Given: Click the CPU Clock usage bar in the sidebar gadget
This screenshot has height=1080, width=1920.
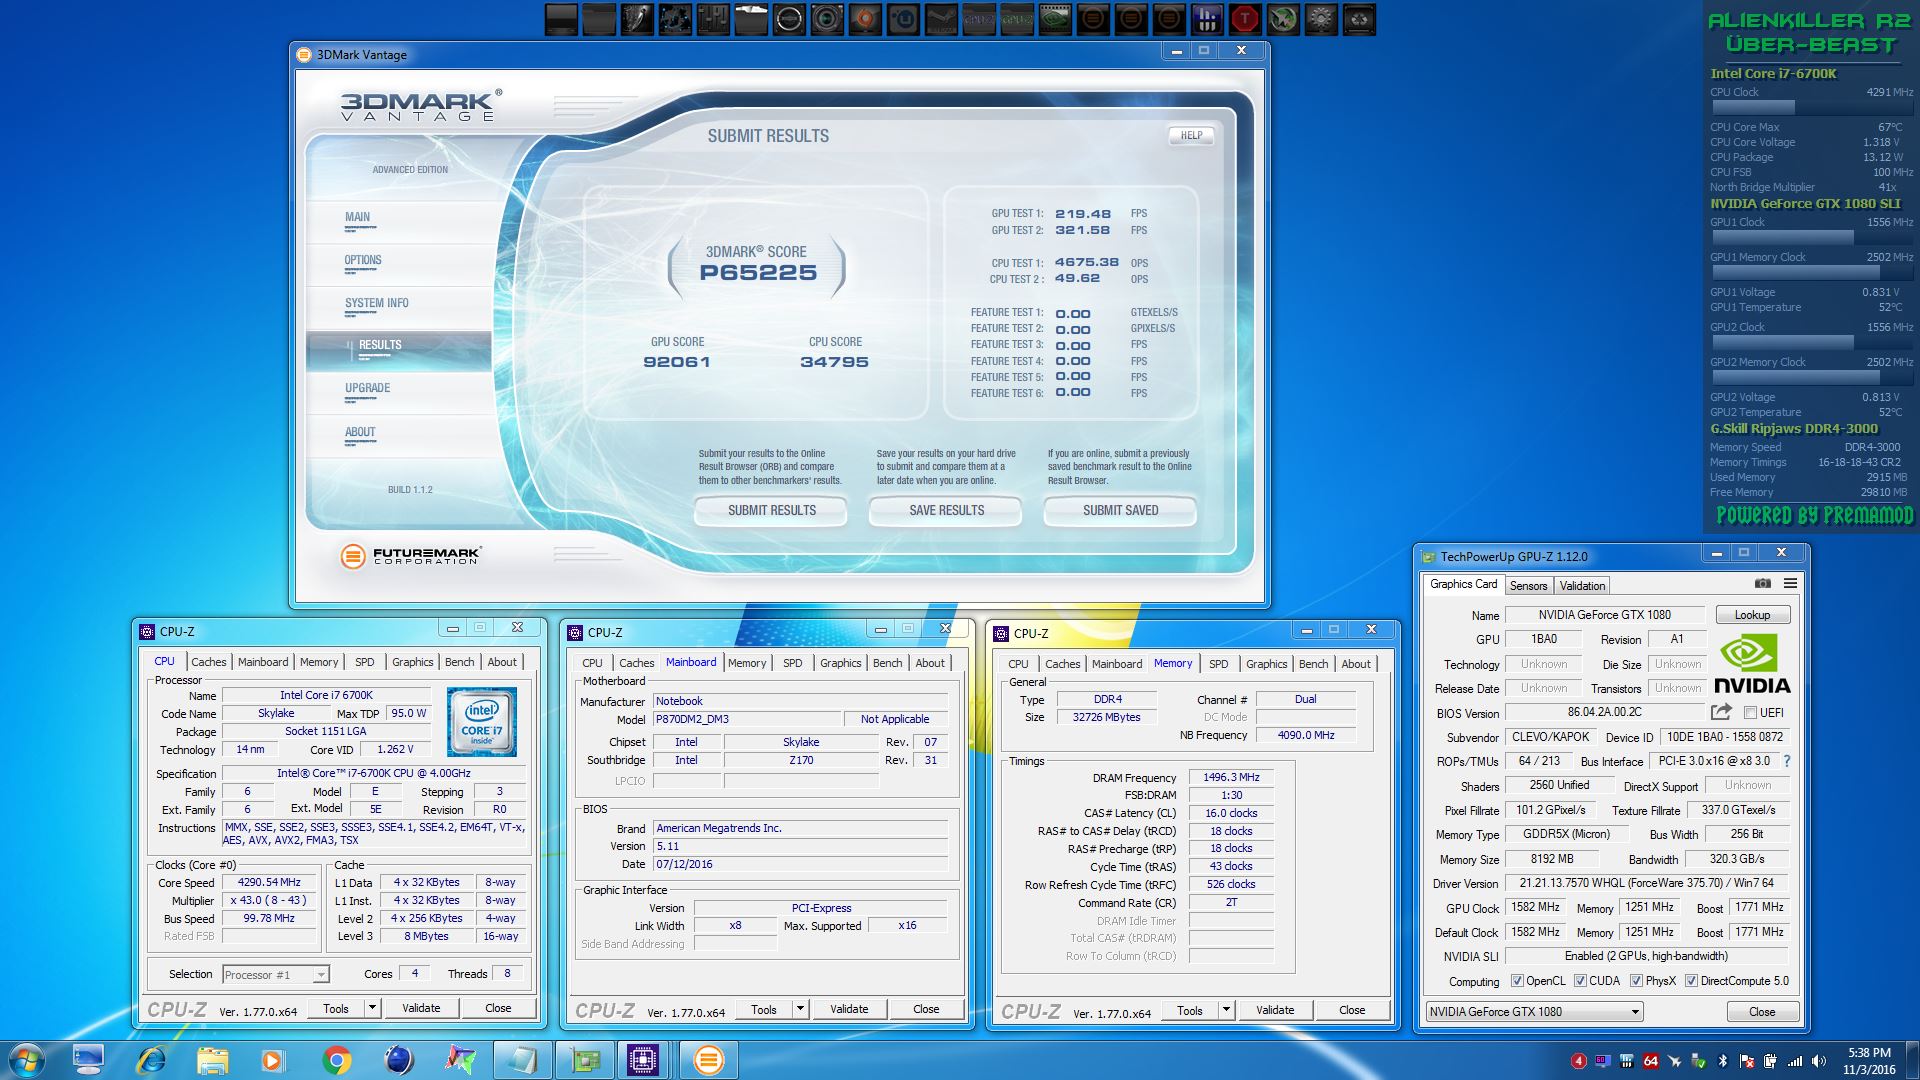Looking at the screenshot, I should point(1811,107).
